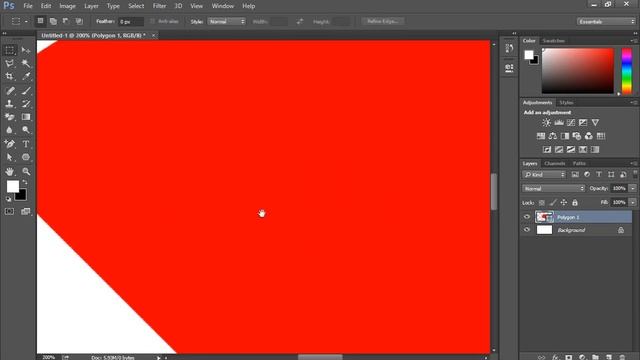Add a Photo Filter adjustment
Image resolution: width=640 pixels, height=360 pixels.
pos(577,136)
